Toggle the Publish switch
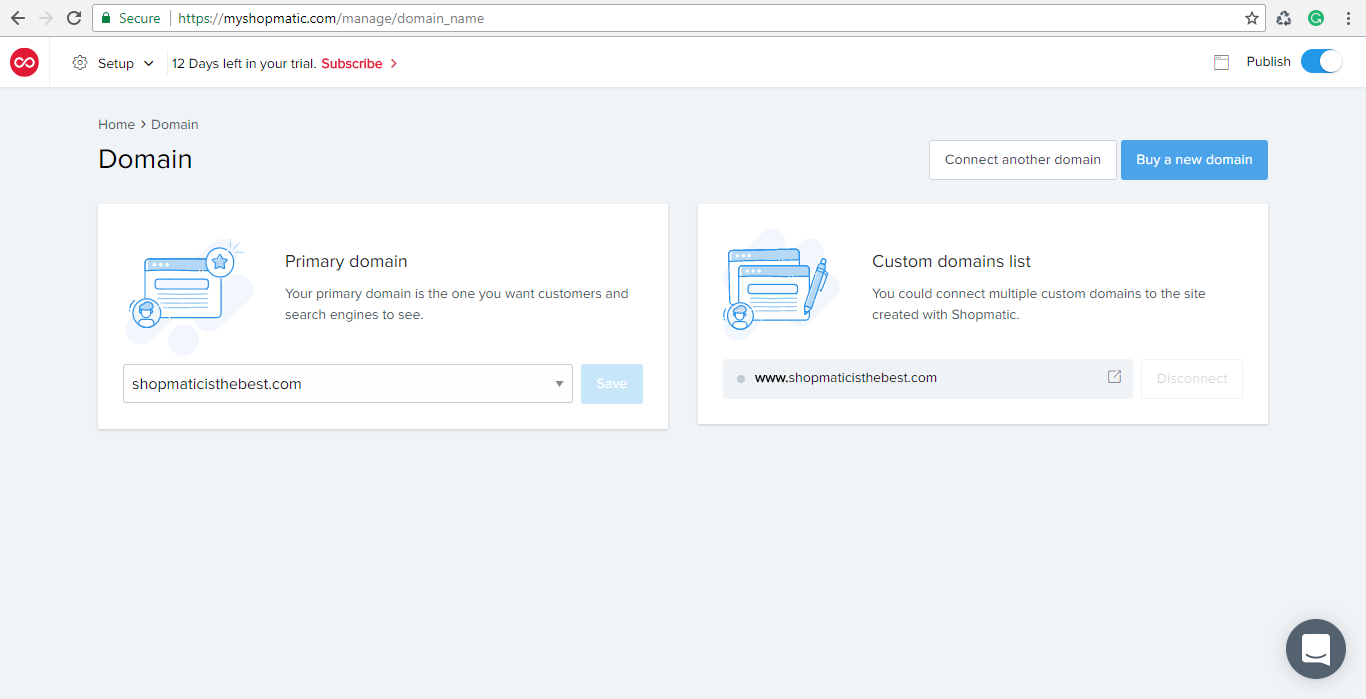 pos(1321,62)
